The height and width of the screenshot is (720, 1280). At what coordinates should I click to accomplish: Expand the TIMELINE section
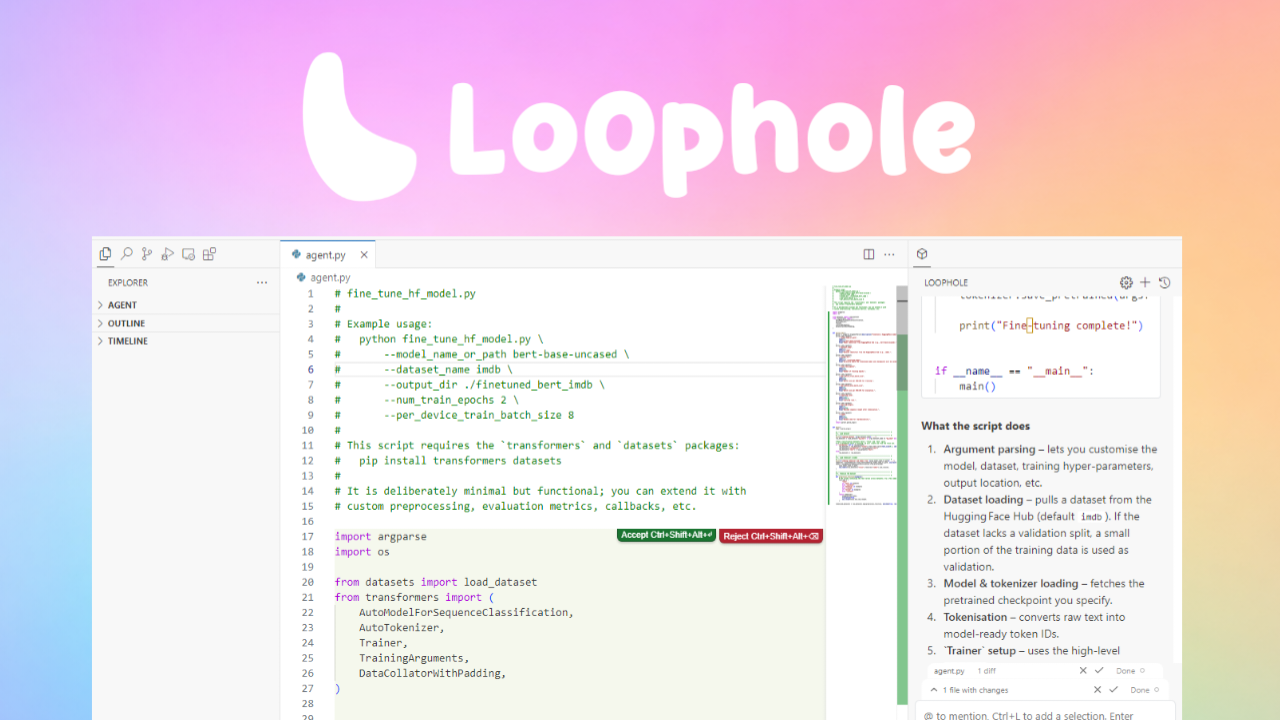[186, 341]
